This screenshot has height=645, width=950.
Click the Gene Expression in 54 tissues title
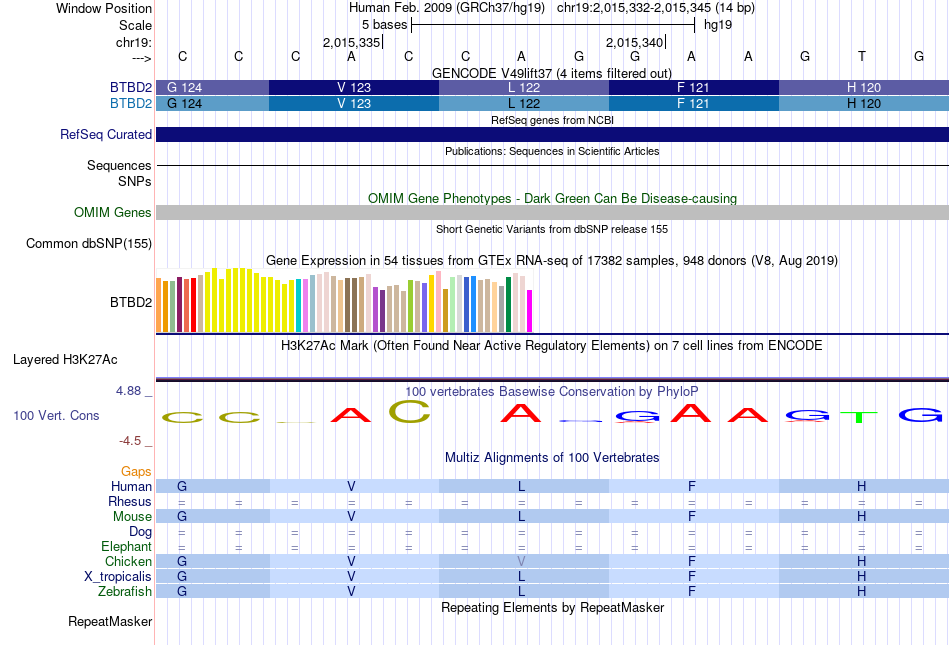point(552,260)
